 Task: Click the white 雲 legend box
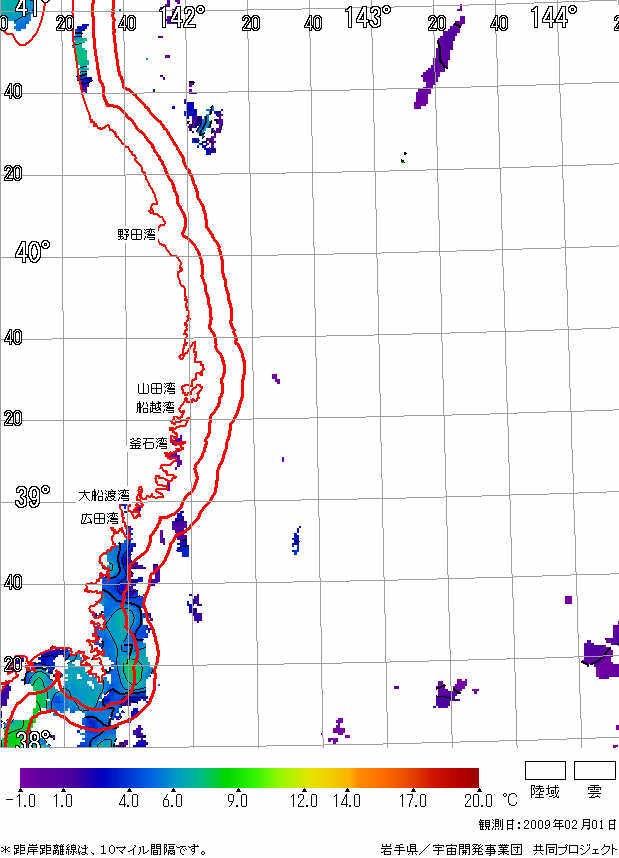pyautogui.click(x=594, y=770)
